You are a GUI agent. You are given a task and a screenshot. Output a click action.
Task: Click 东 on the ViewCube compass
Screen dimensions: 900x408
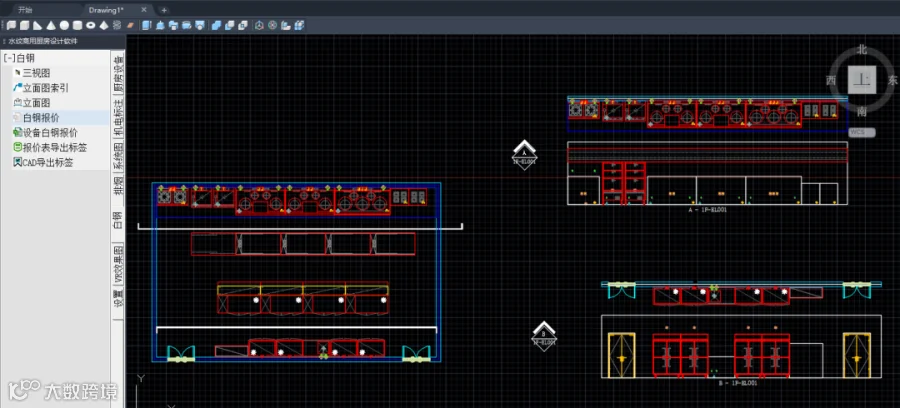click(x=892, y=80)
